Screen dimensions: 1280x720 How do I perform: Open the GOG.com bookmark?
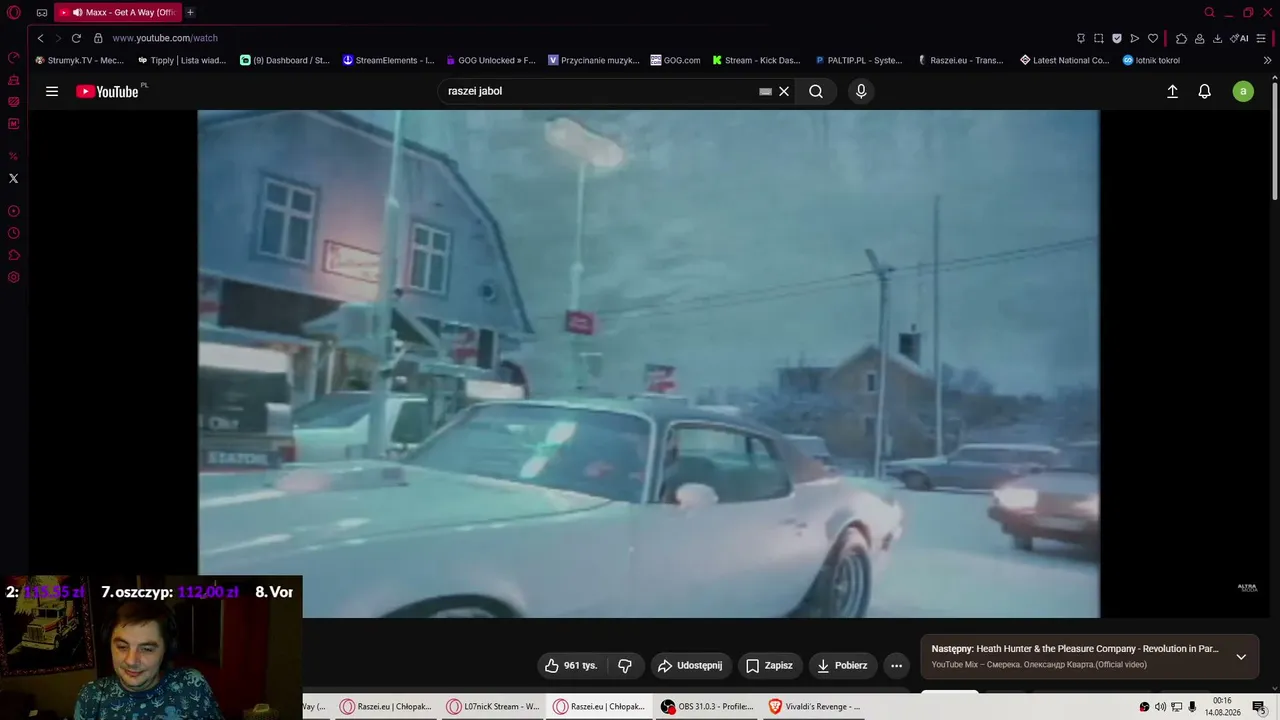[676, 60]
